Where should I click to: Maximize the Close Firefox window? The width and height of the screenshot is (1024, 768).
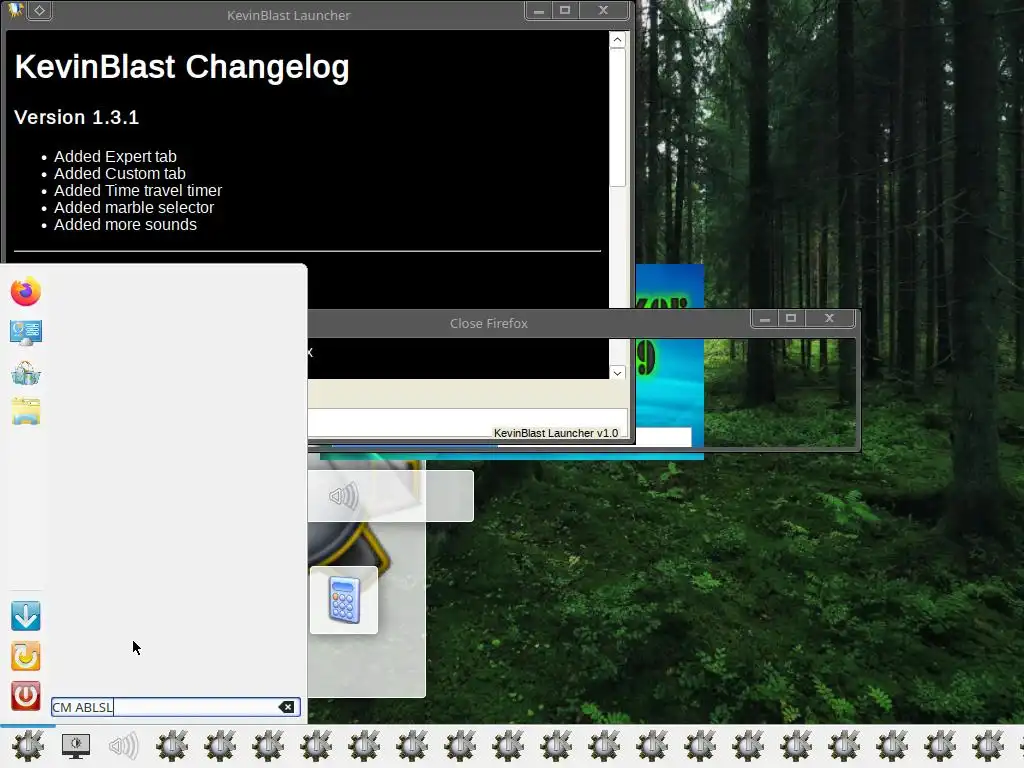point(791,319)
